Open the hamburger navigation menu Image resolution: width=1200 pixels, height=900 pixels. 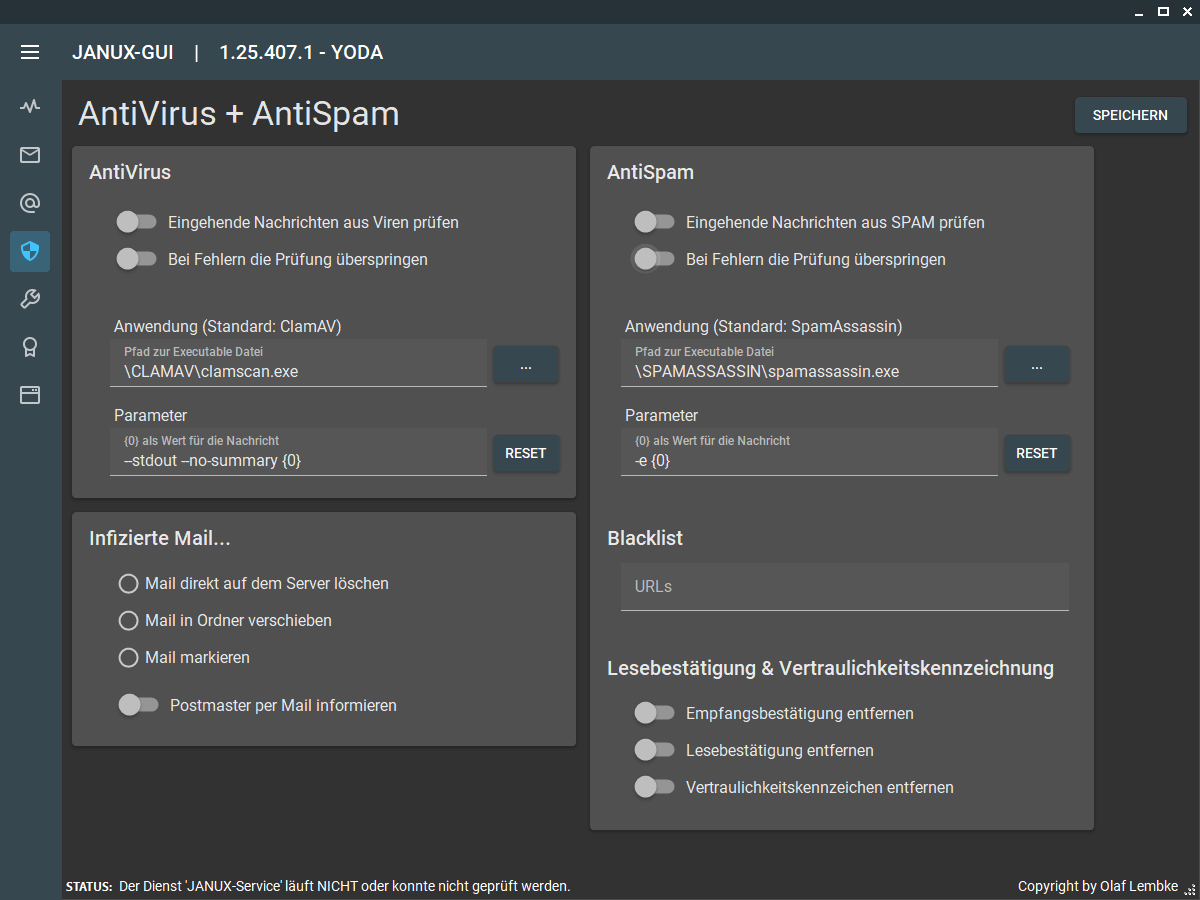(x=30, y=52)
